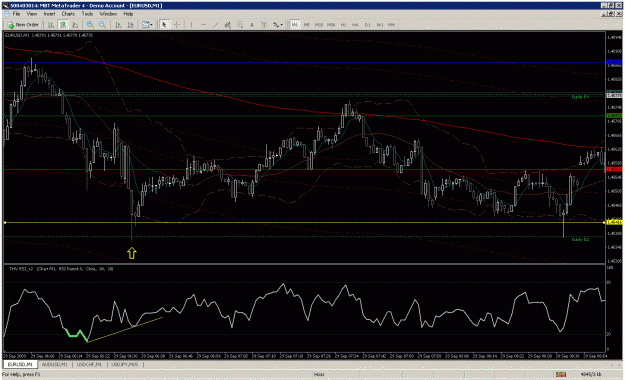Open the Tools menu
625x380 pixels.
pyautogui.click(x=87, y=14)
